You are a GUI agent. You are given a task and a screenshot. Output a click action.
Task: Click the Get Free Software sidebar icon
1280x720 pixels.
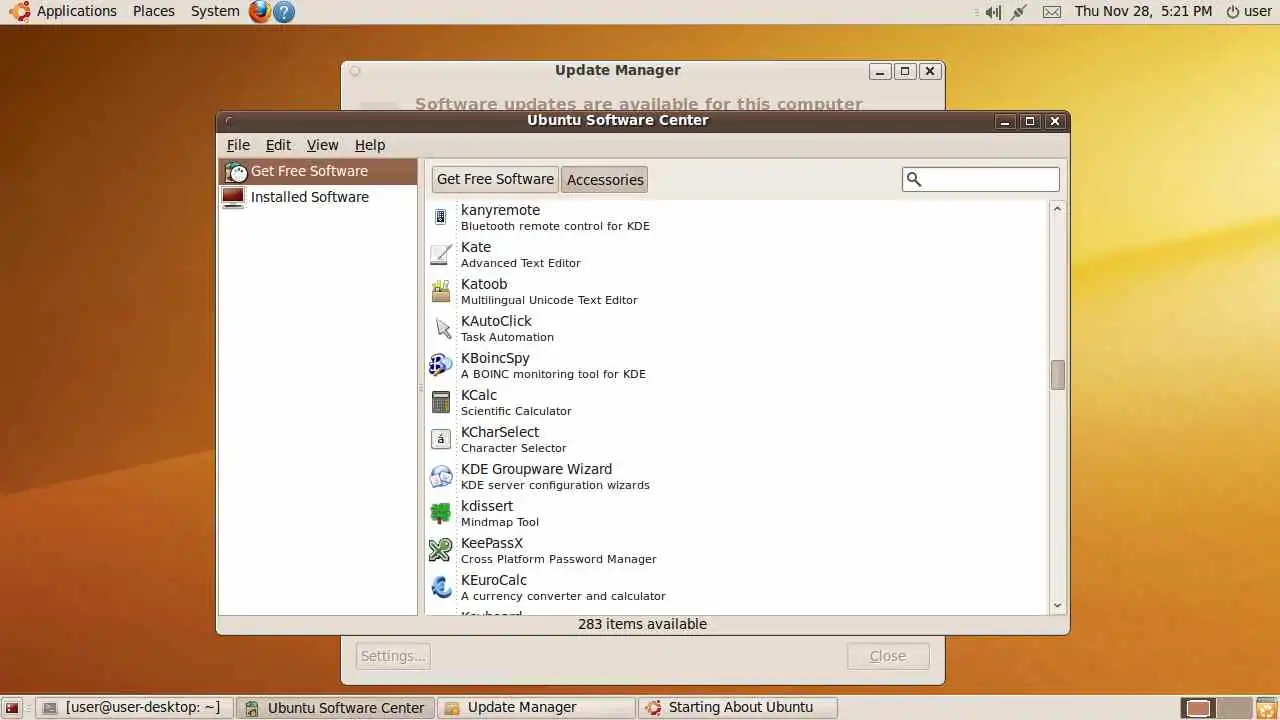235,171
